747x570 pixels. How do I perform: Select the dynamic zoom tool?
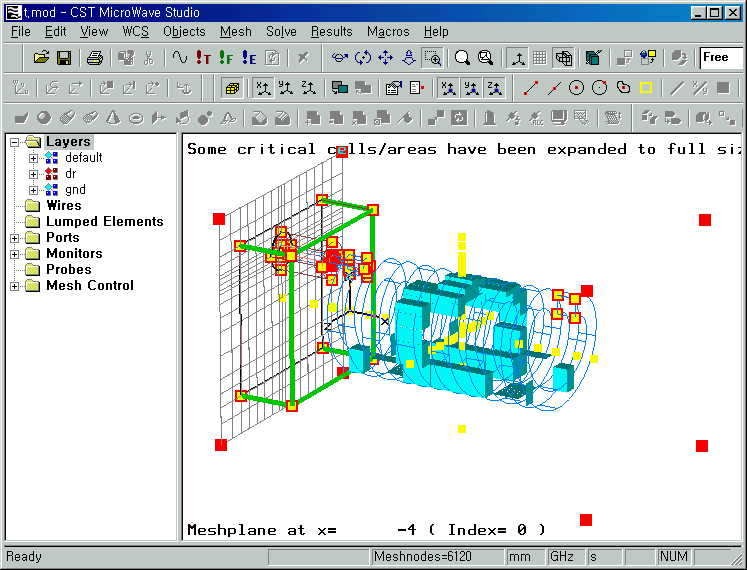(x=409, y=58)
